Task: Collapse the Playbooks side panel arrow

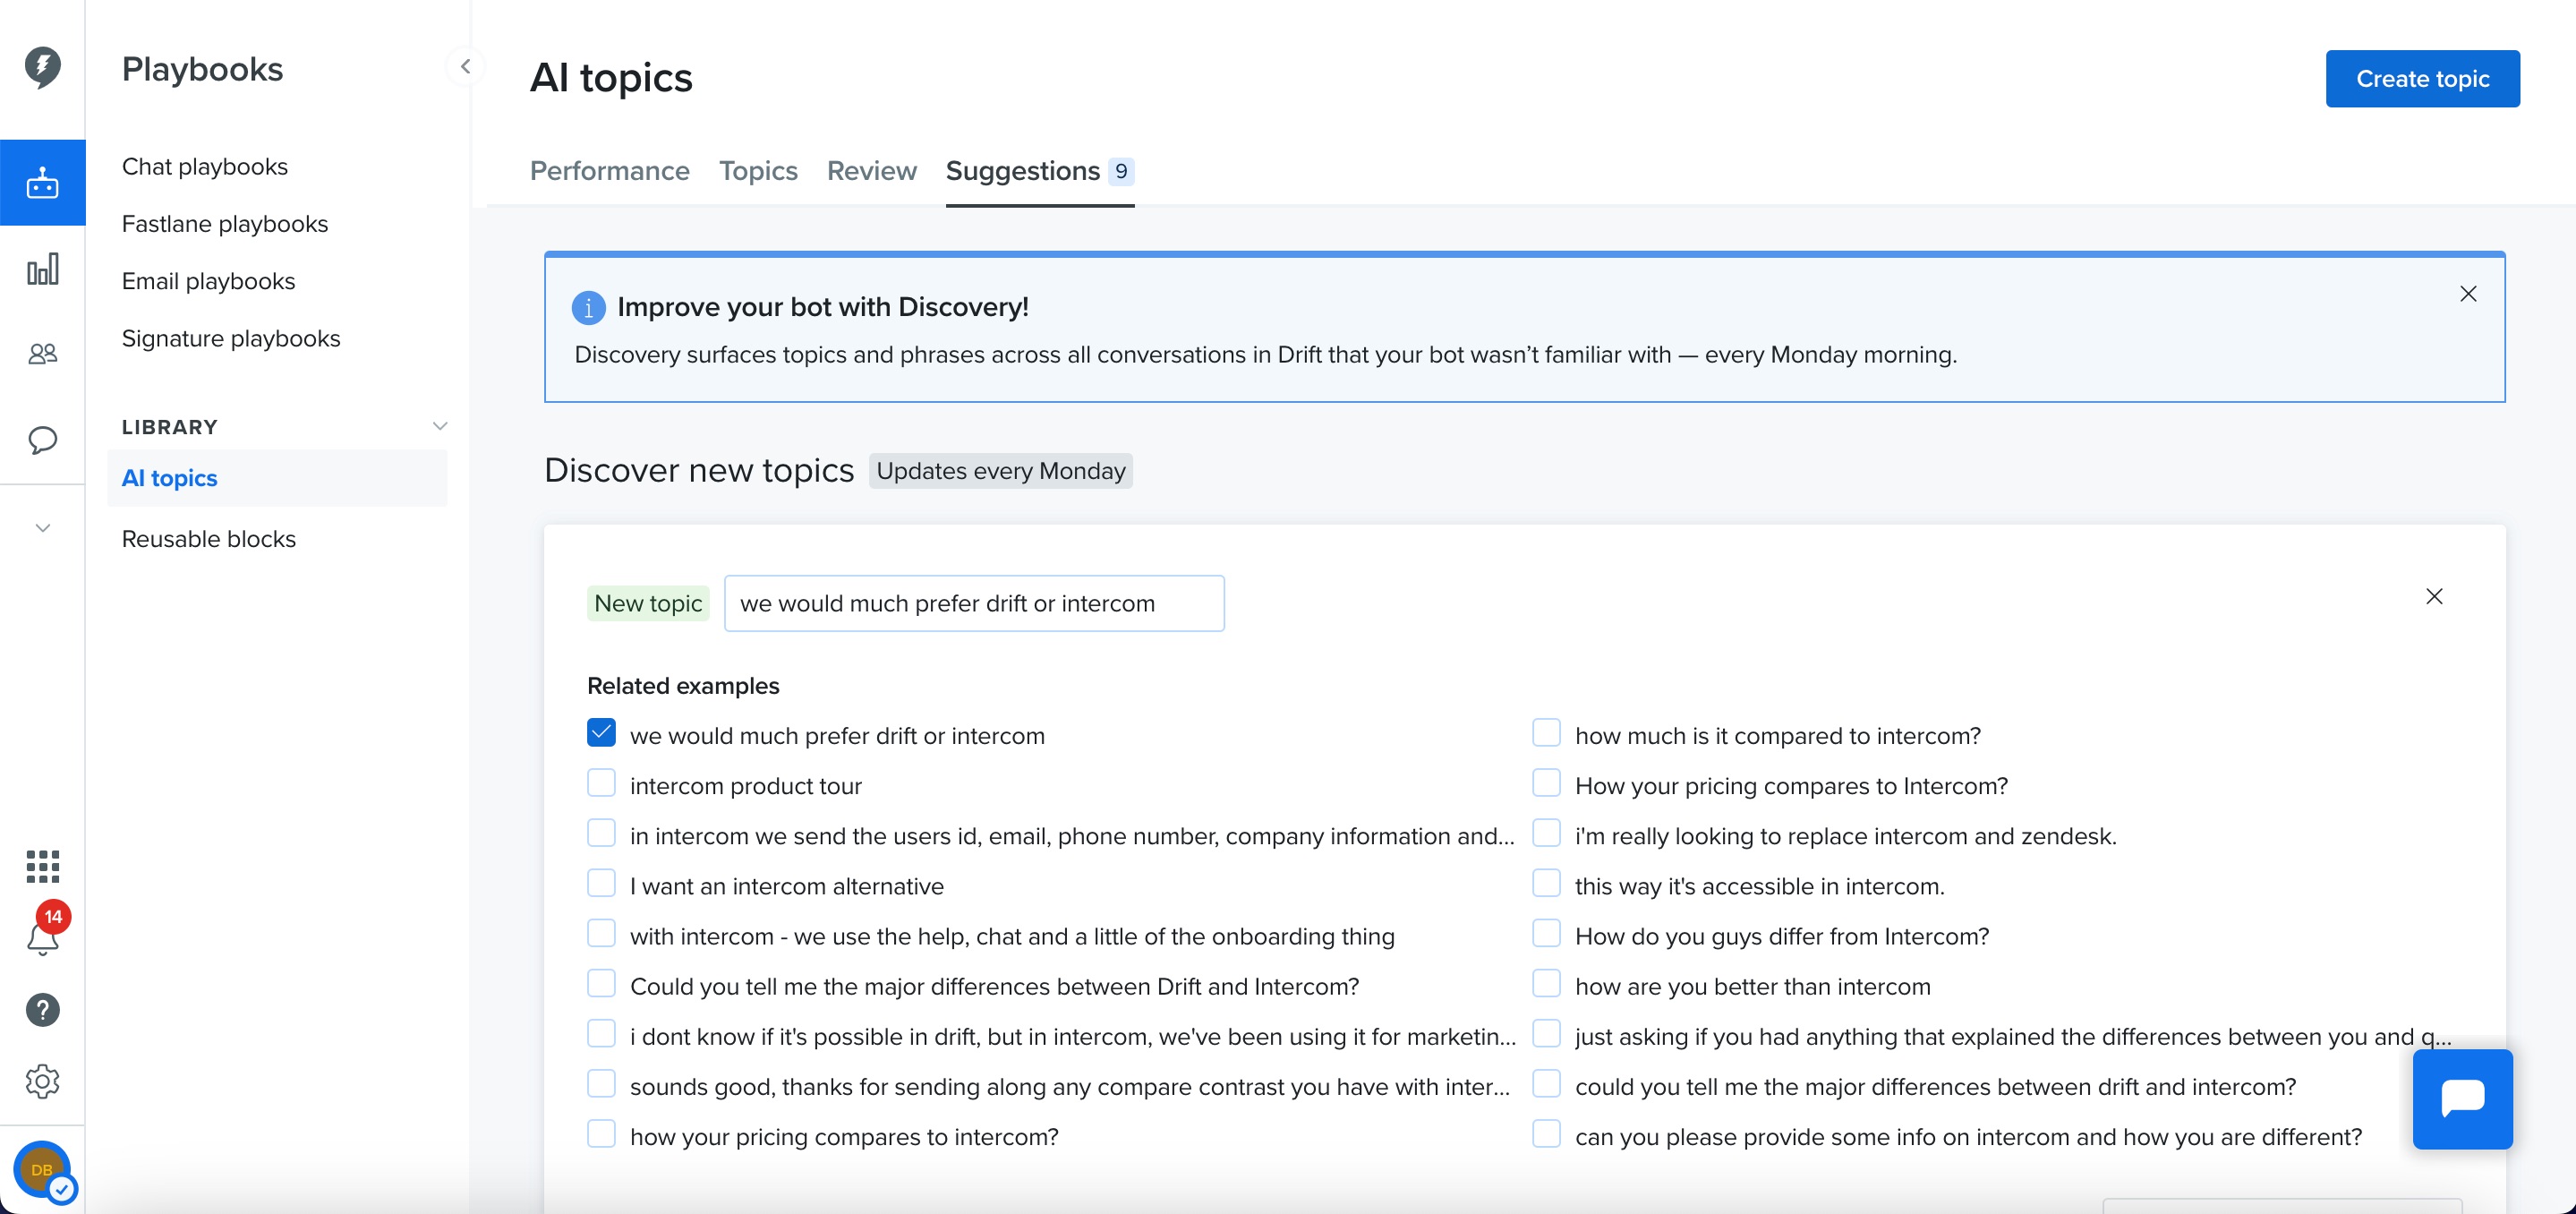Action: click(x=465, y=67)
